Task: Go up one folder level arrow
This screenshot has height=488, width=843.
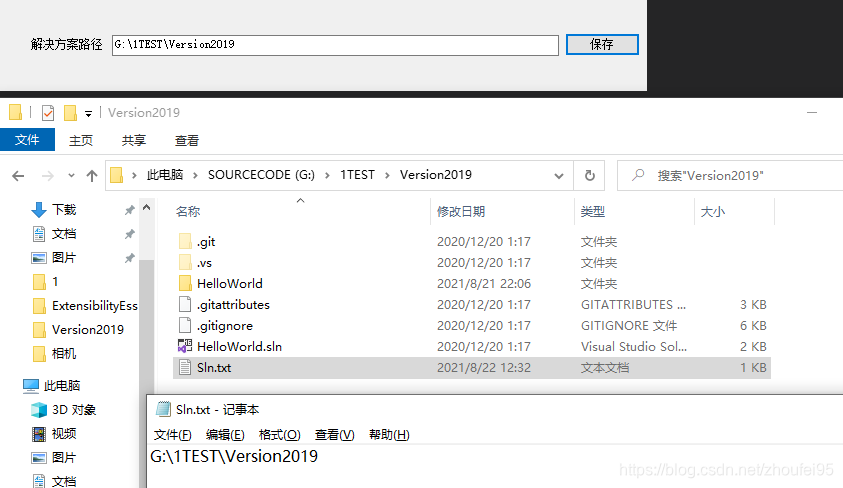Action: (x=92, y=176)
